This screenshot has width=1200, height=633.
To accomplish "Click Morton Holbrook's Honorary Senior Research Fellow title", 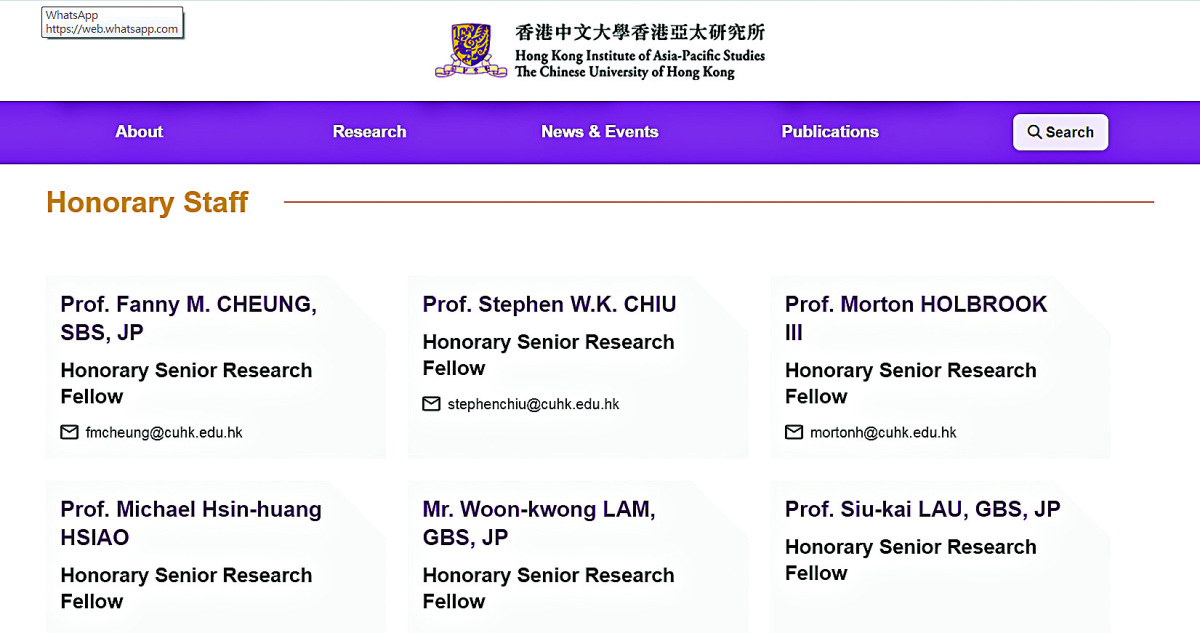I will tap(911, 383).
